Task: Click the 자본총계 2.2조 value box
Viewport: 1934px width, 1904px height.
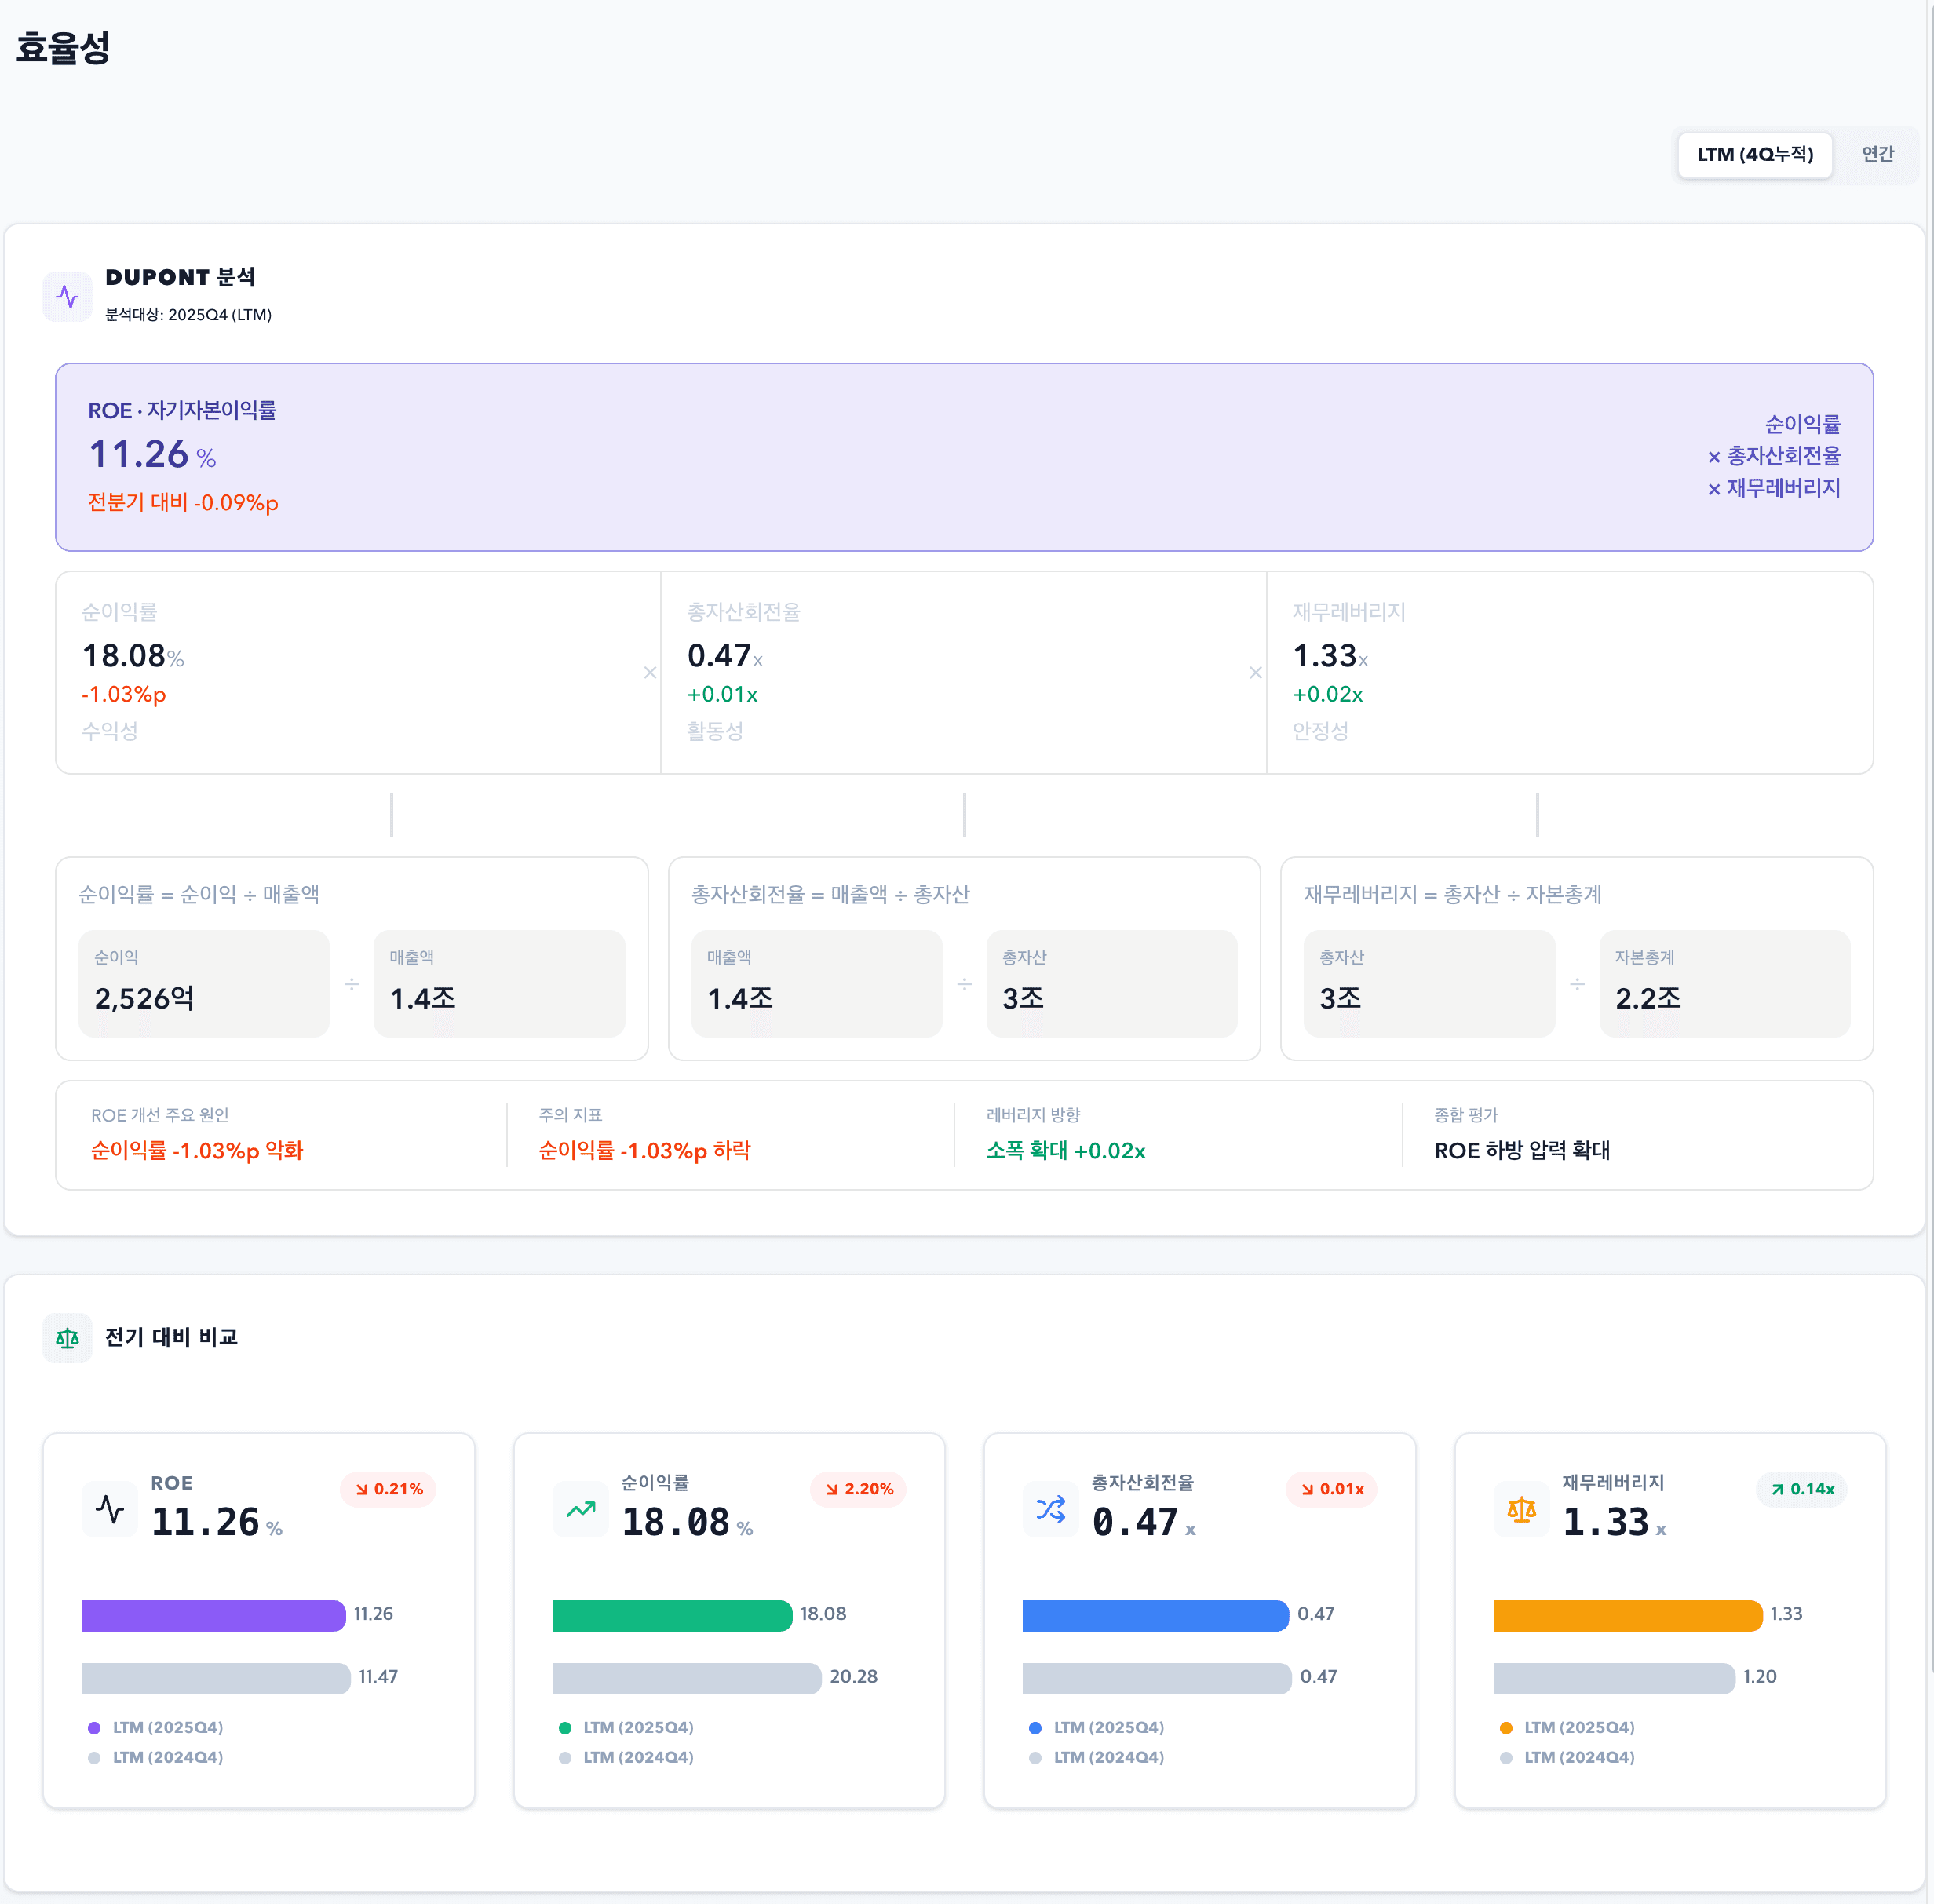Action: pos(1724,983)
